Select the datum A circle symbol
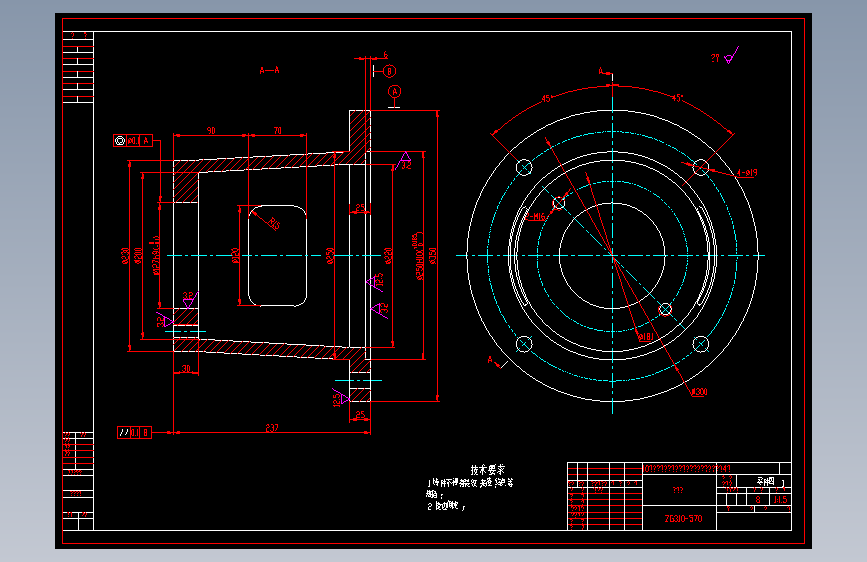867x562 pixels. pos(394,91)
